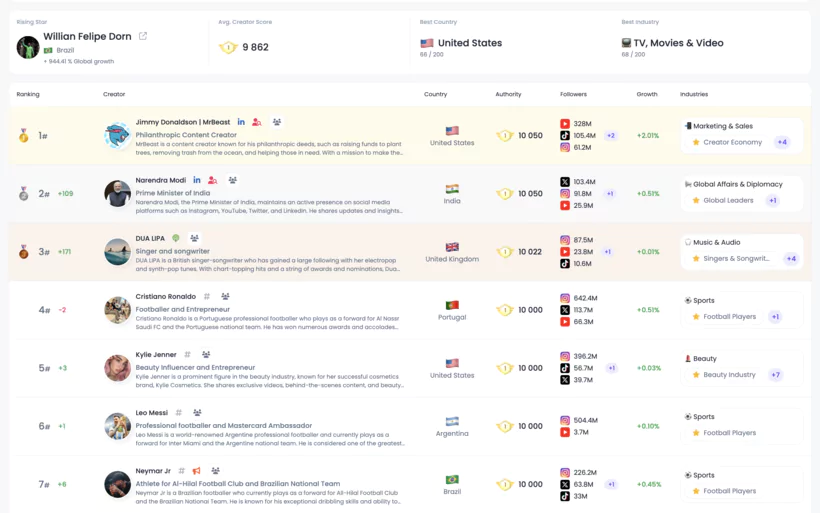Open Willian Felipe Dorn rising star link
The image size is (820, 513).
(x=87, y=36)
